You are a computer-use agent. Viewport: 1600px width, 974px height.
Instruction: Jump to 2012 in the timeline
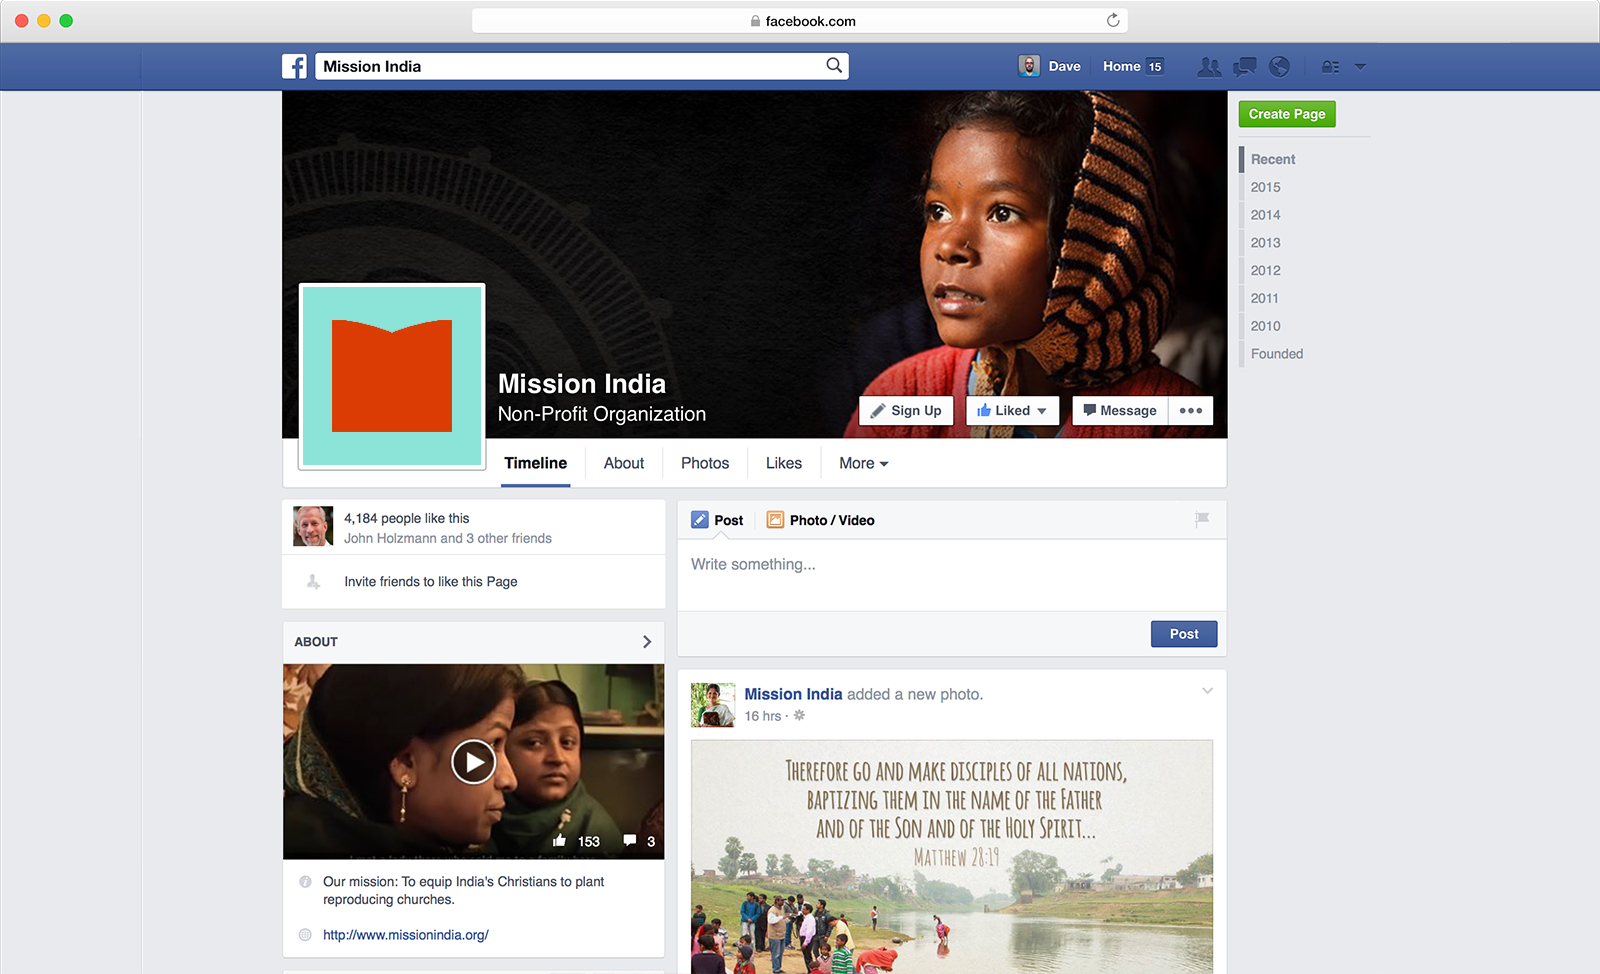point(1266,271)
